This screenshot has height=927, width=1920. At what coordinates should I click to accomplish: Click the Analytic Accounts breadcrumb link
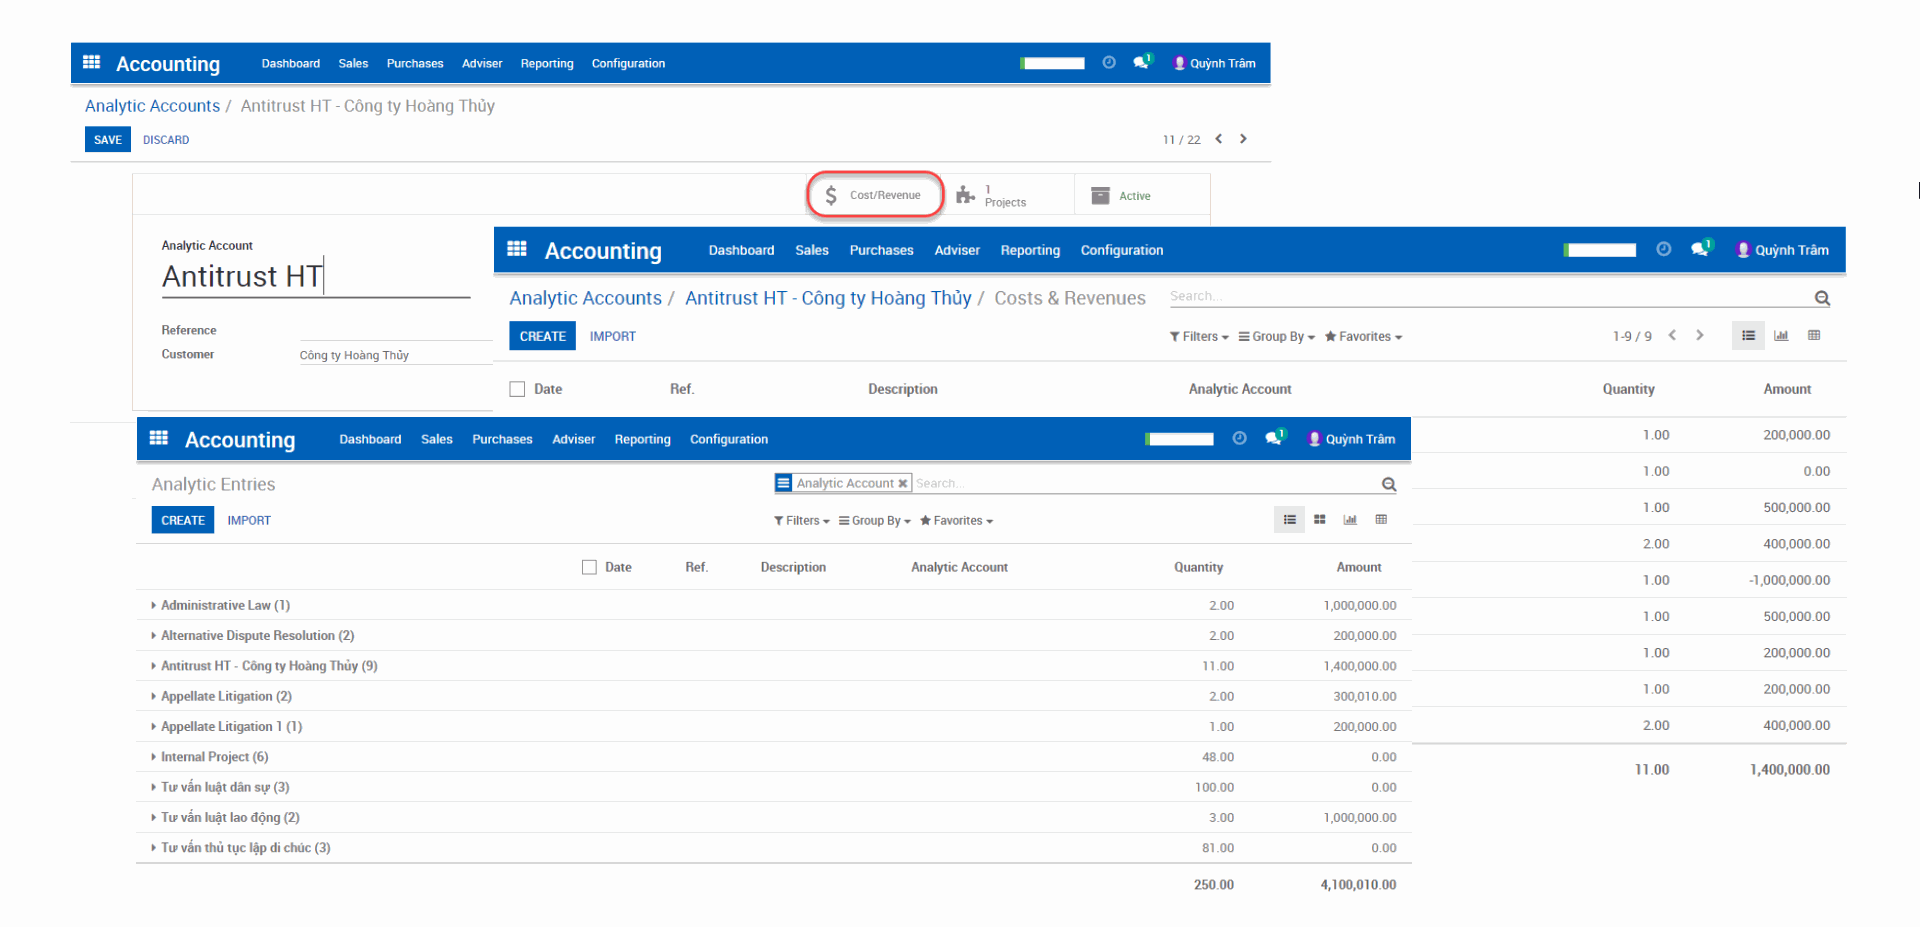point(152,105)
